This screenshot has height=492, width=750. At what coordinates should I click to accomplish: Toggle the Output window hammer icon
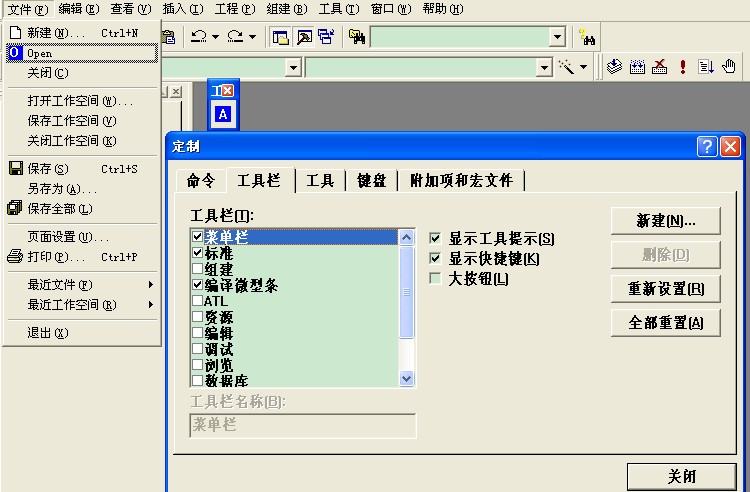304,37
